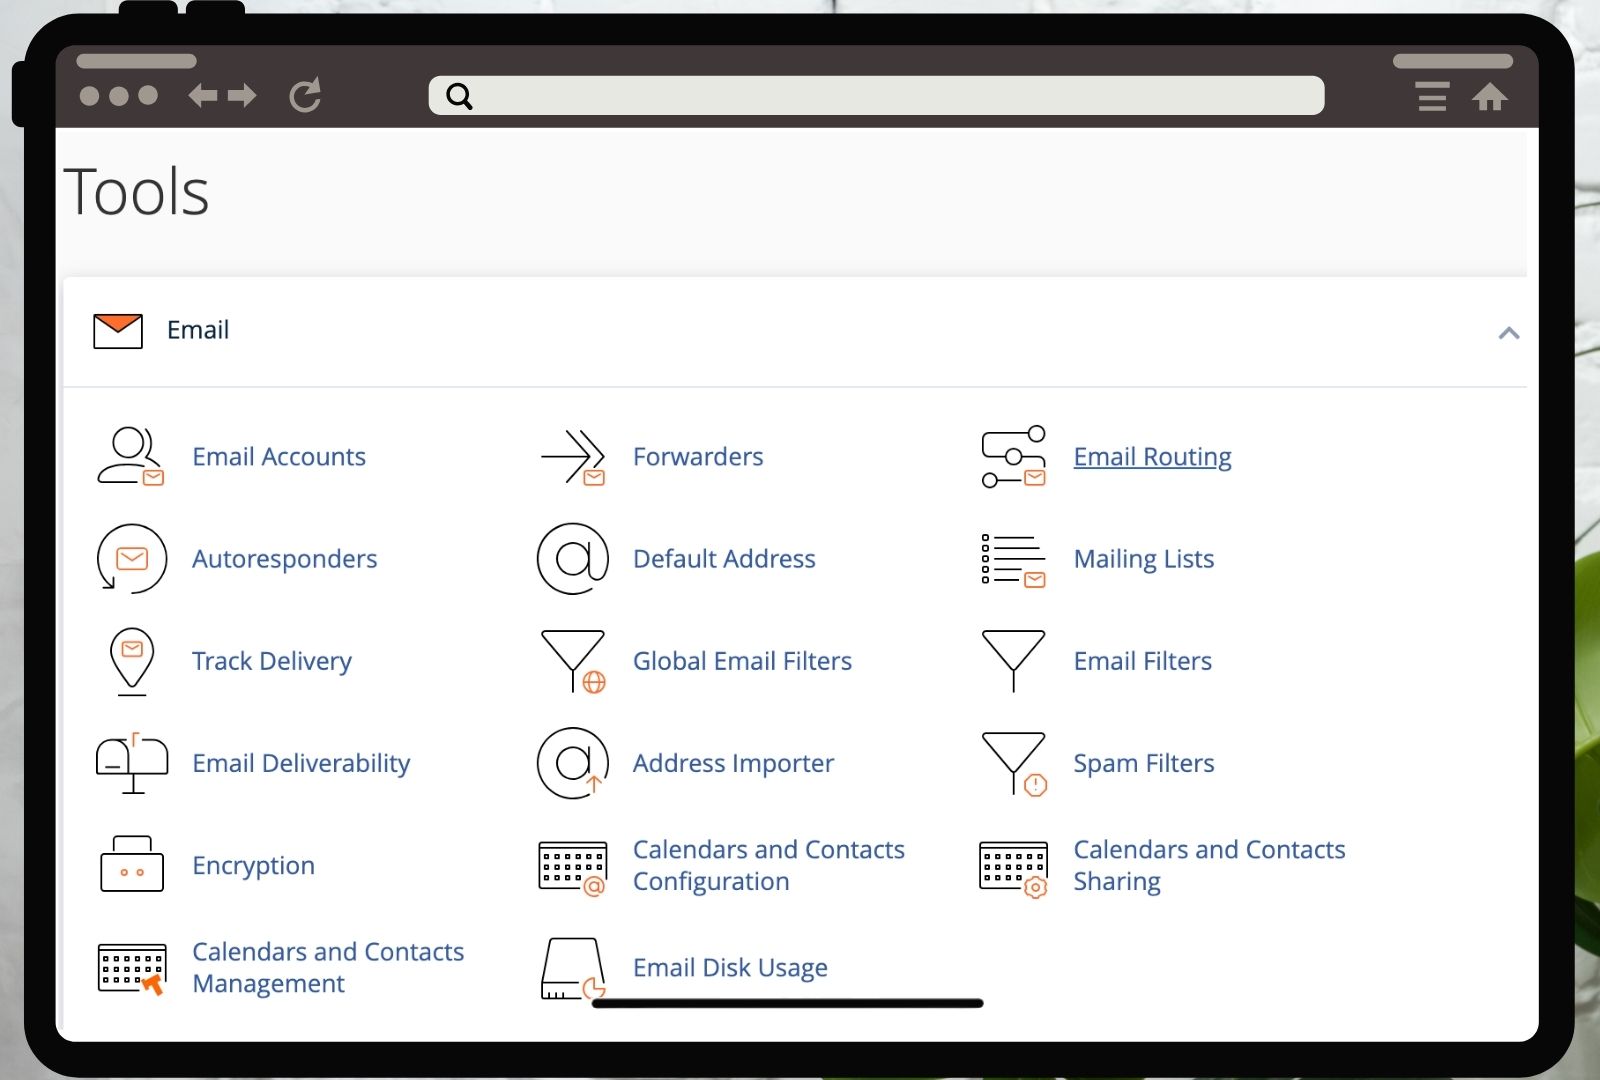Click the Email Filters funnel icon

click(x=1013, y=661)
